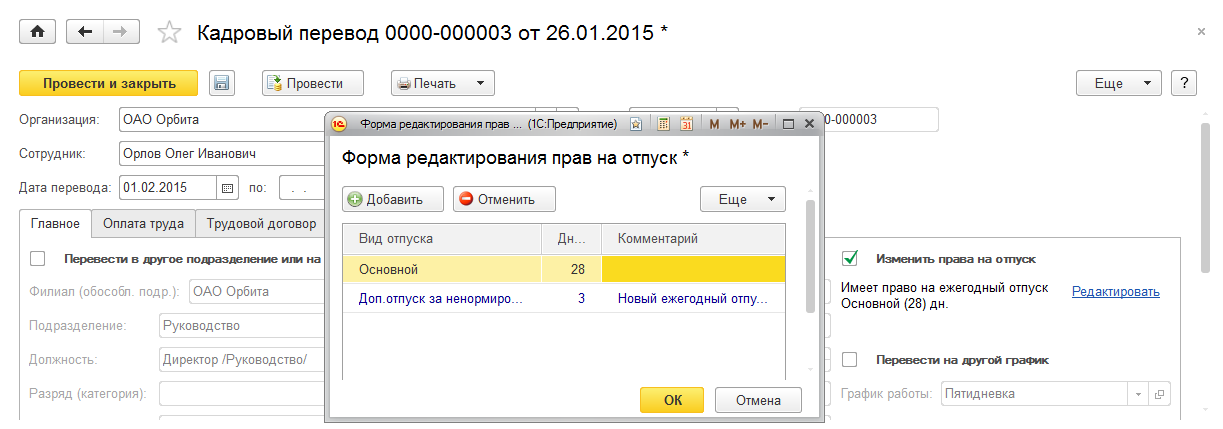Close the vacation rights dialog
Image resolution: width=1223 pixels, height=429 pixels.
[x=810, y=124]
